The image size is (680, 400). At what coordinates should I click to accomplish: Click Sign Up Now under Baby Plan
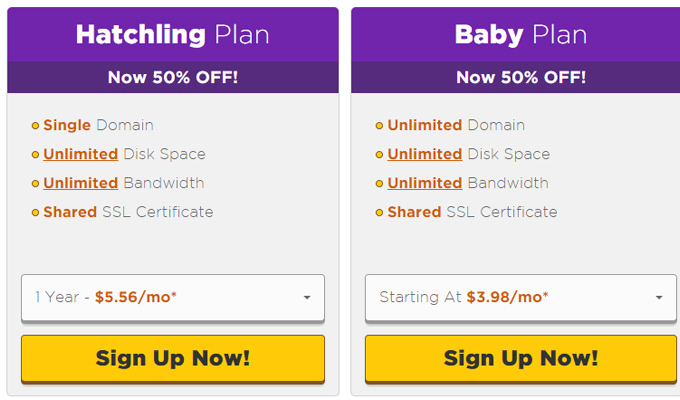click(520, 358)
